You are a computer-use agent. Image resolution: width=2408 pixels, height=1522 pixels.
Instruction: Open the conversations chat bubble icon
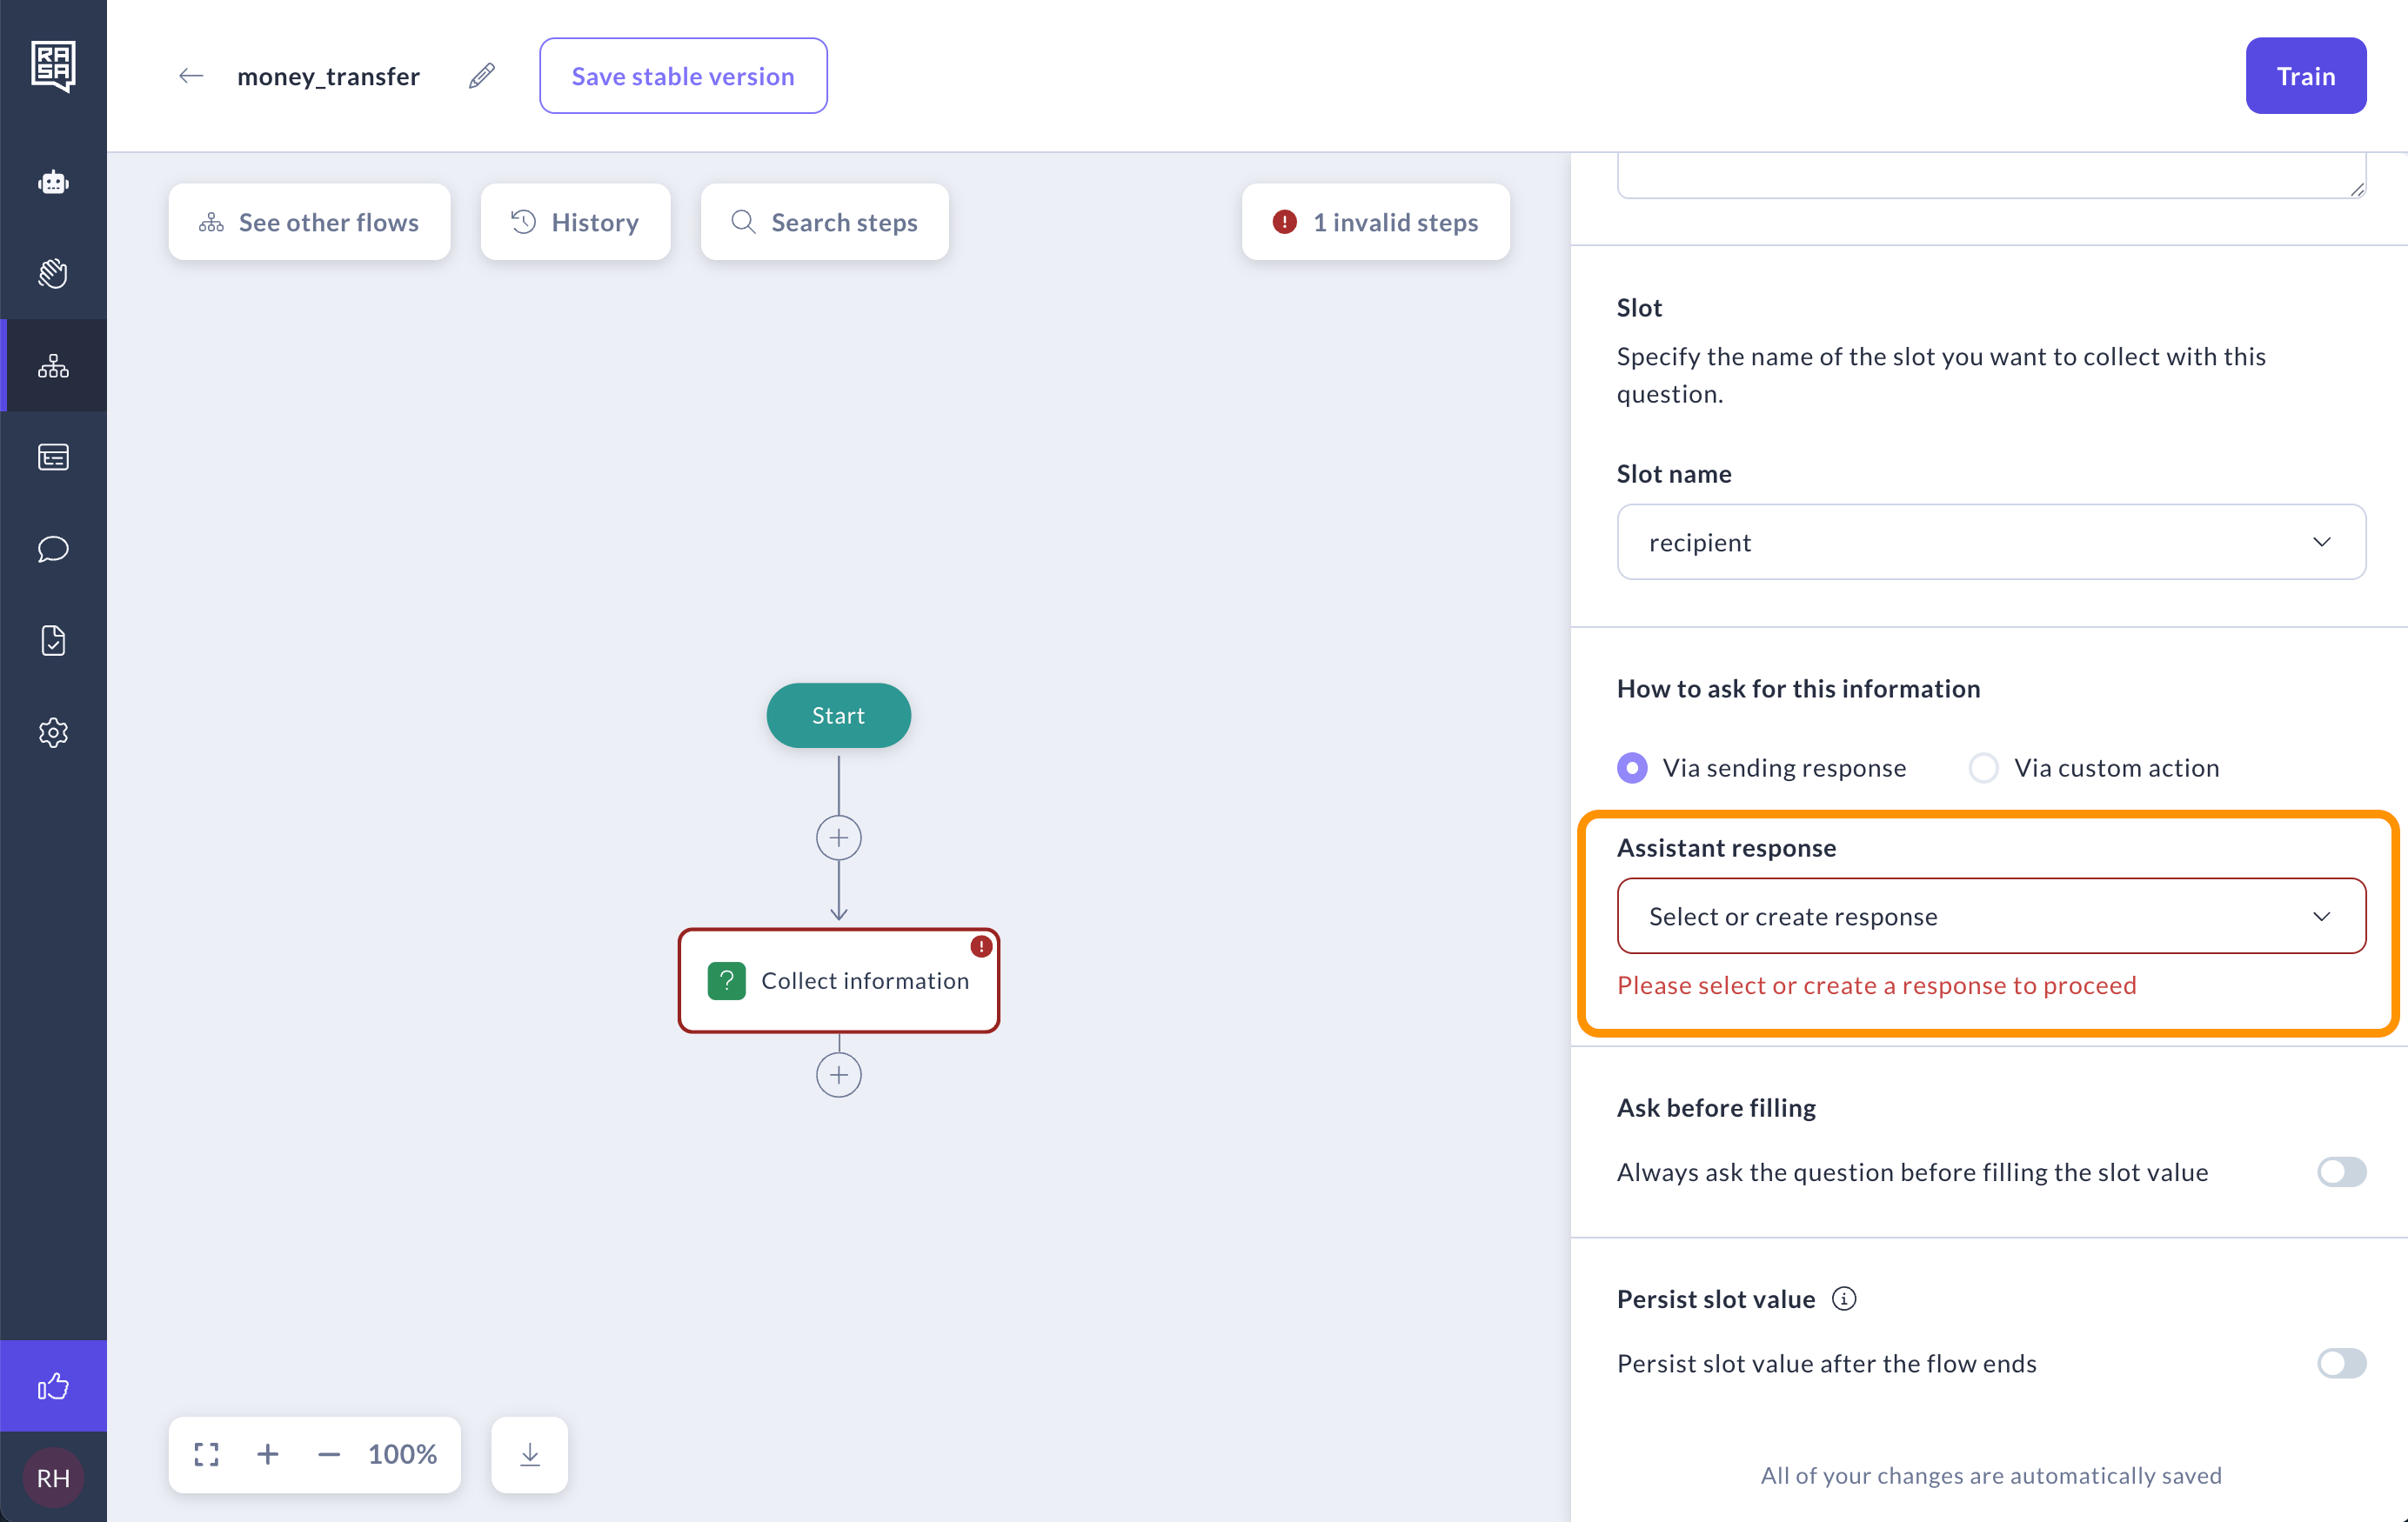pyautogui.click(x=53, y=549)
